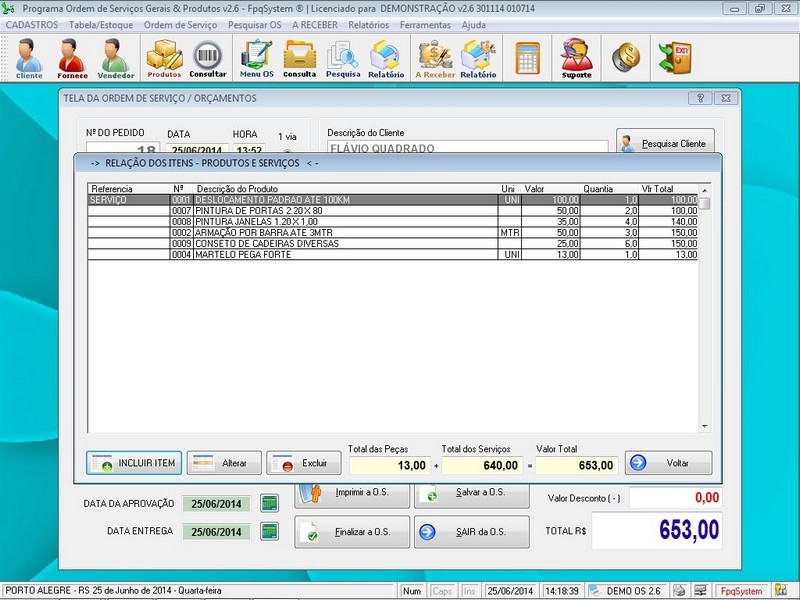800x600 pixels.
Task: Open calendar next to Data da Aprovação
Action: click(x=268, y=503)
